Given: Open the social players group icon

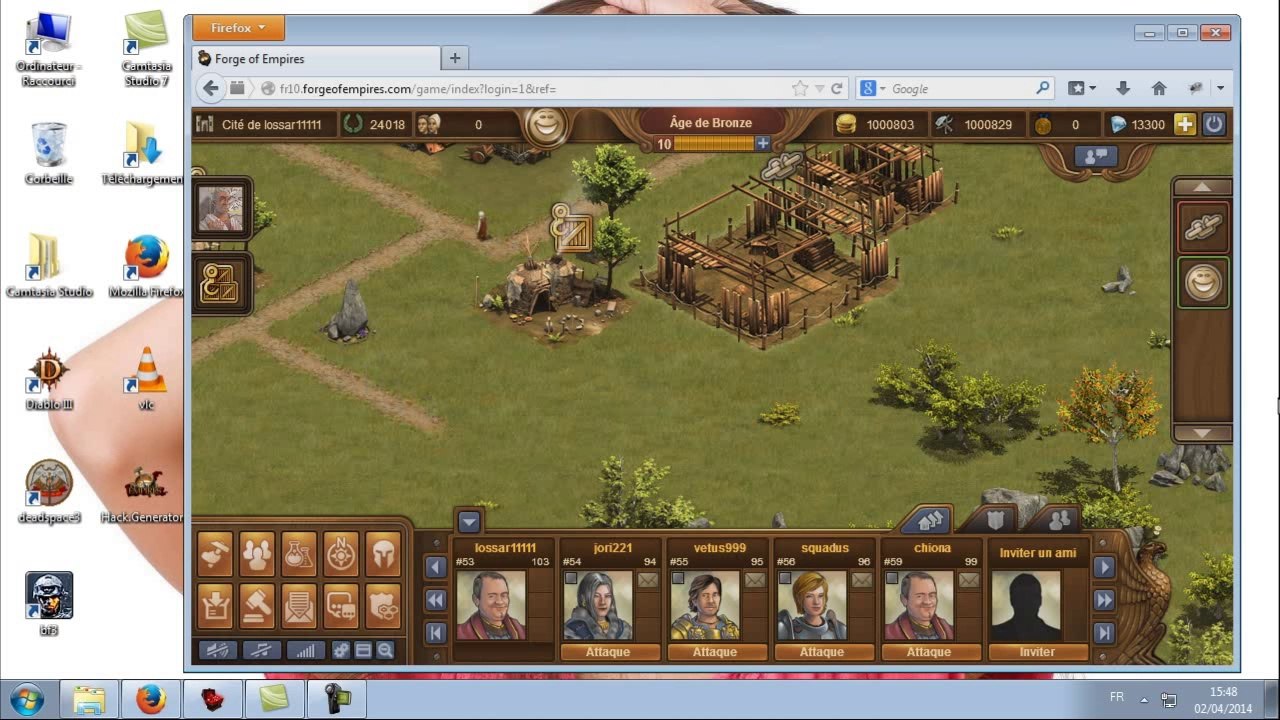Looking at the screenshot, I should coord(257,554).
